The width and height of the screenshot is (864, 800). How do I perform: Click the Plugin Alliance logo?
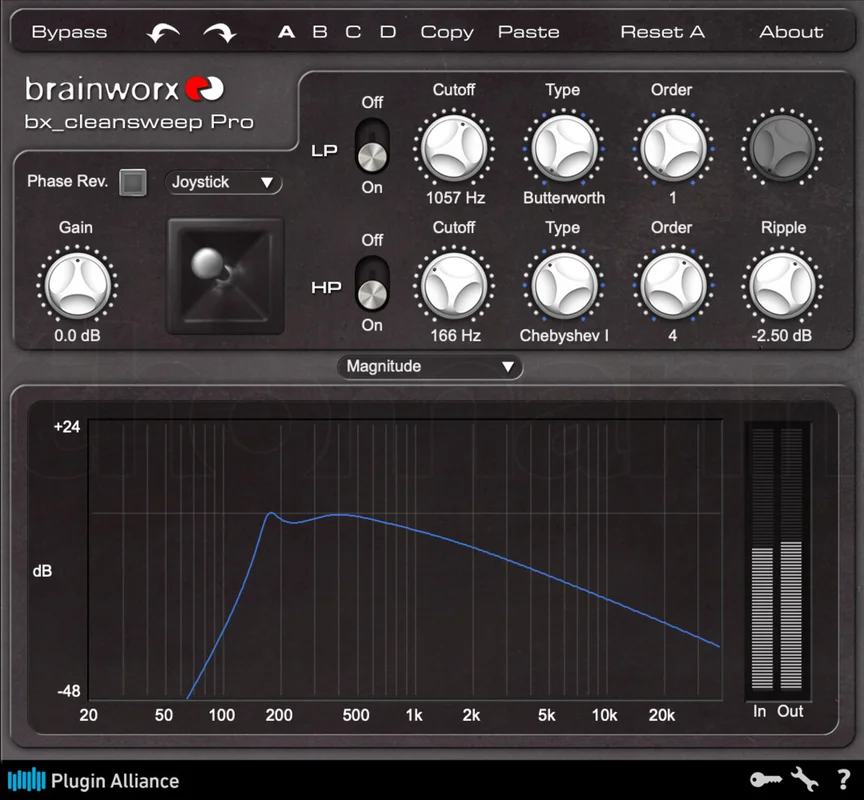[93, 780]
